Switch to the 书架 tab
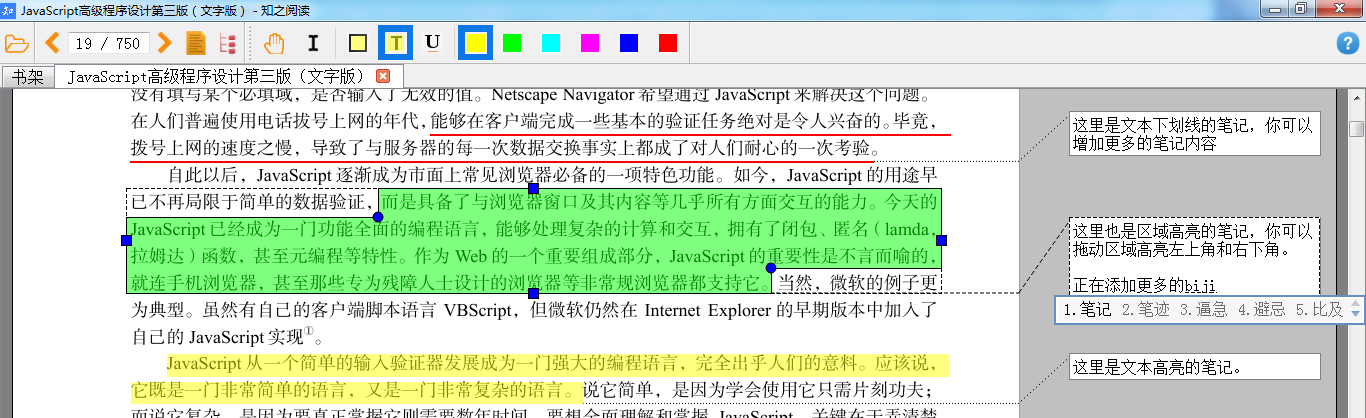1366x418 pixels. point(27,76)
